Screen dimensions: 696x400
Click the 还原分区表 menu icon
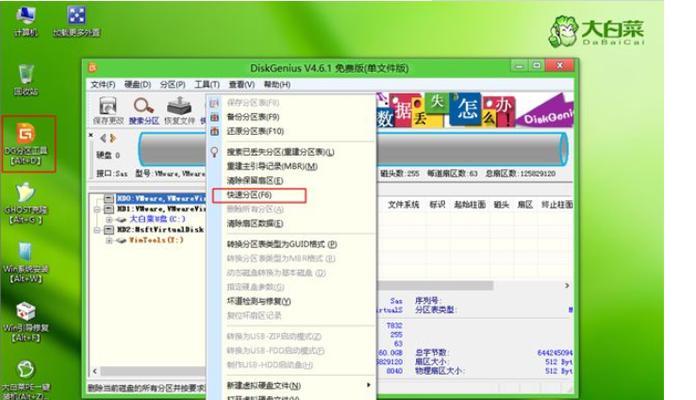[214, 131]
